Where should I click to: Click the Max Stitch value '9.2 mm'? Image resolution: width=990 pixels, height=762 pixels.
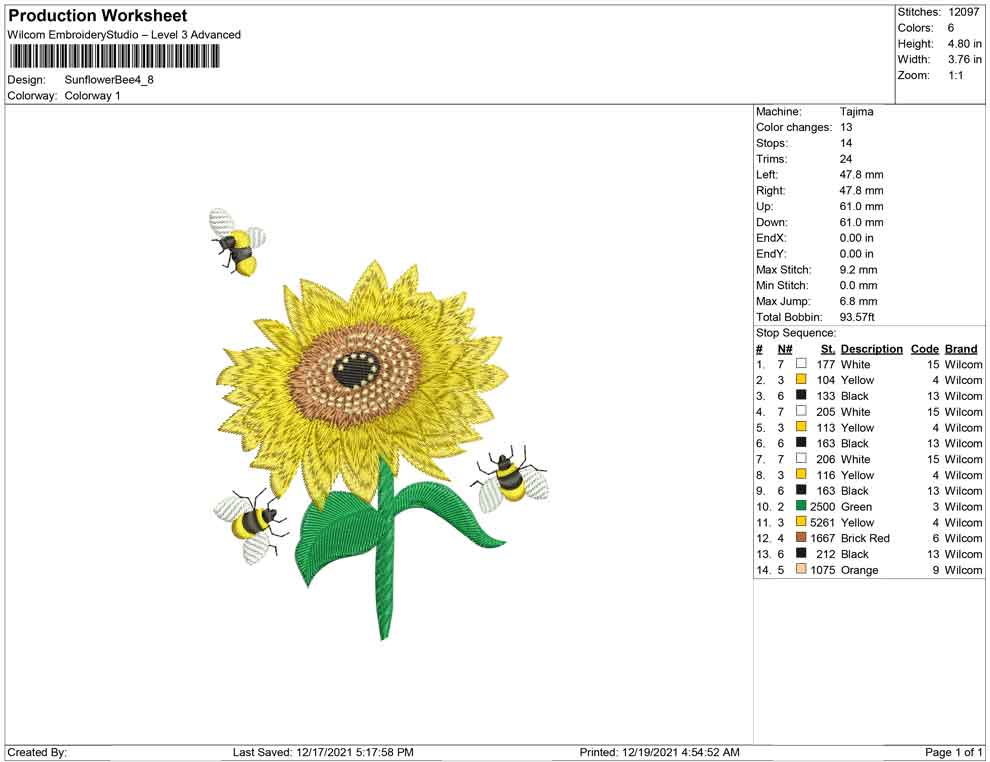[x=858, y=270]
